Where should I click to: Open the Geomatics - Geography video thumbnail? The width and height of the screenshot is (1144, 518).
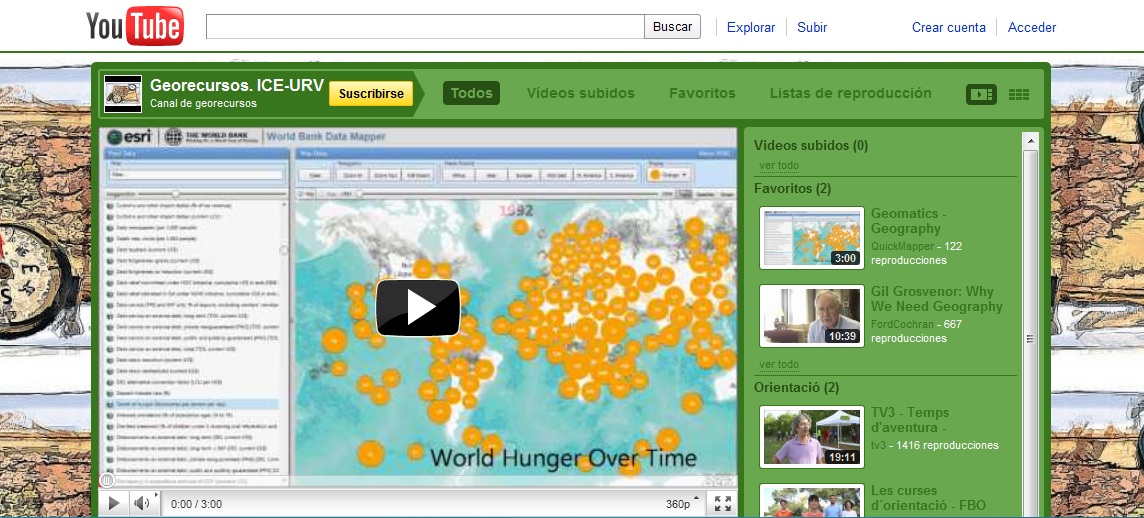tap(811, 238)
